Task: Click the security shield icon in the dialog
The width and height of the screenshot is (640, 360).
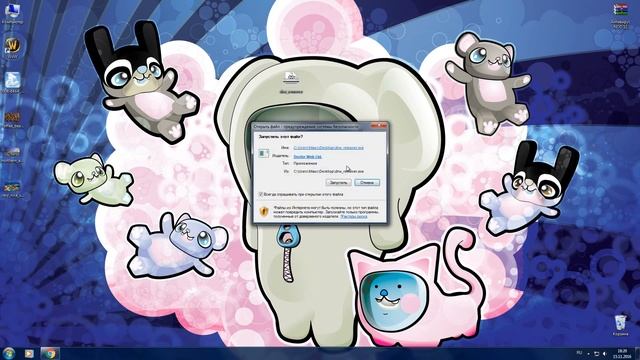Action: (264, 211)
